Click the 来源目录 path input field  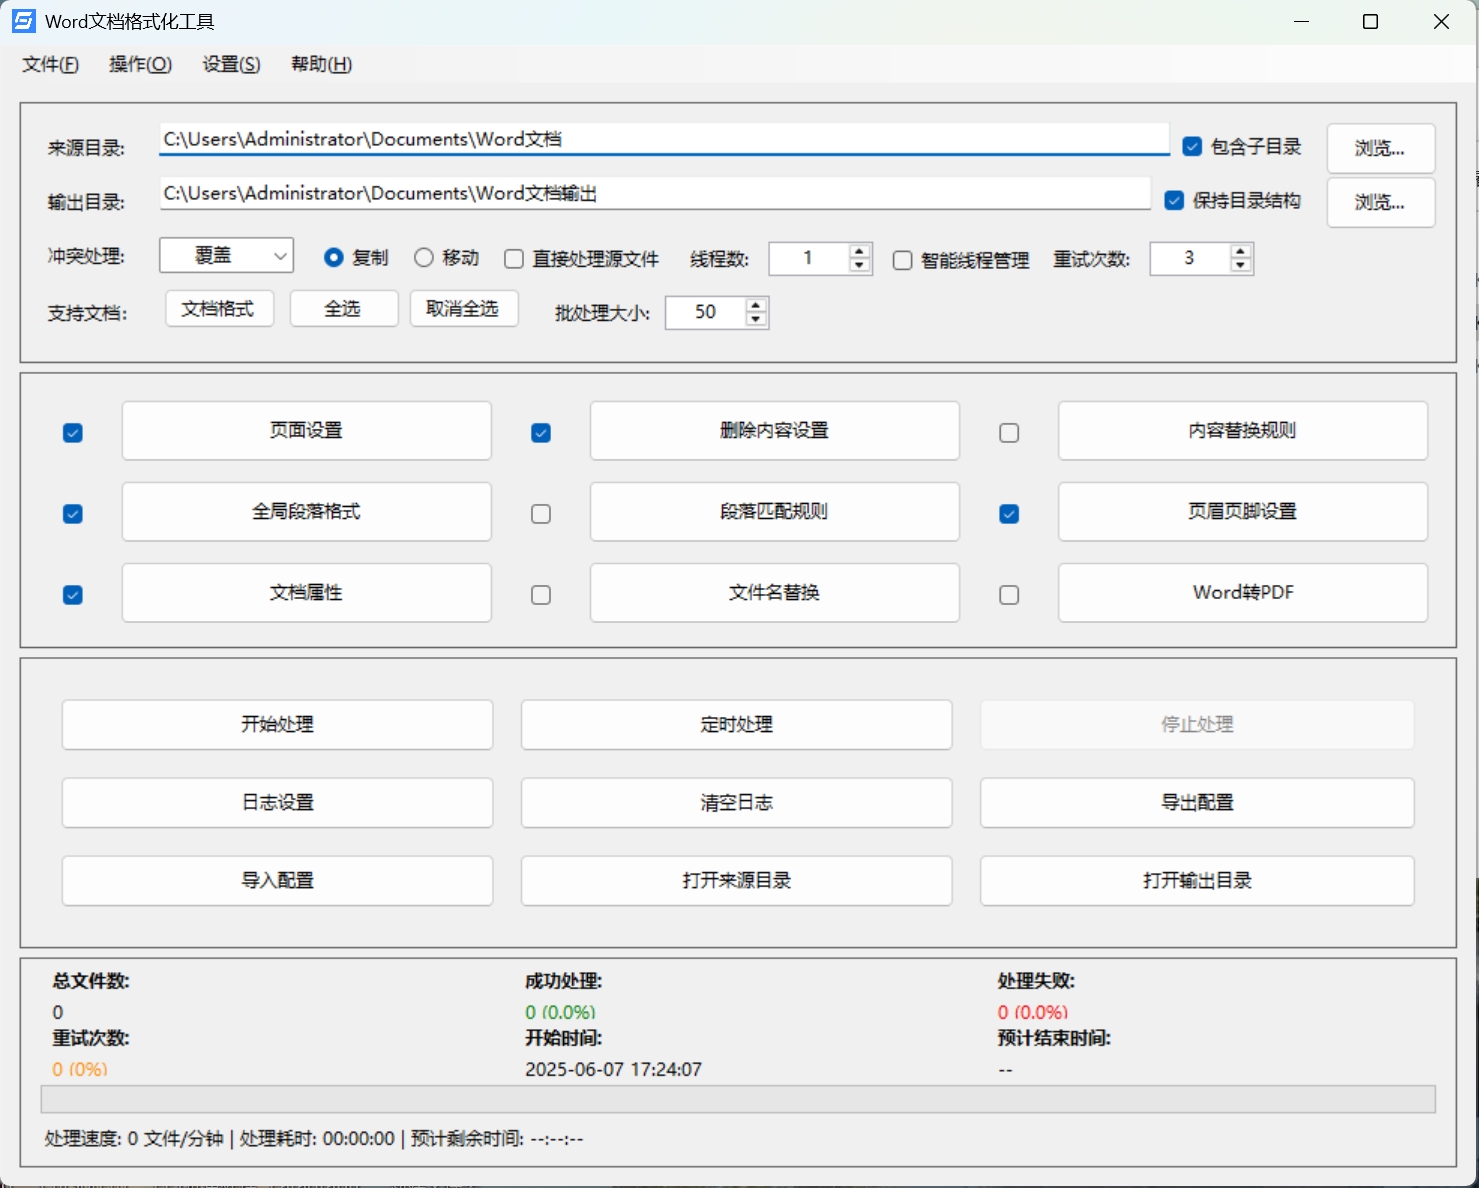(x=664, y=139)
